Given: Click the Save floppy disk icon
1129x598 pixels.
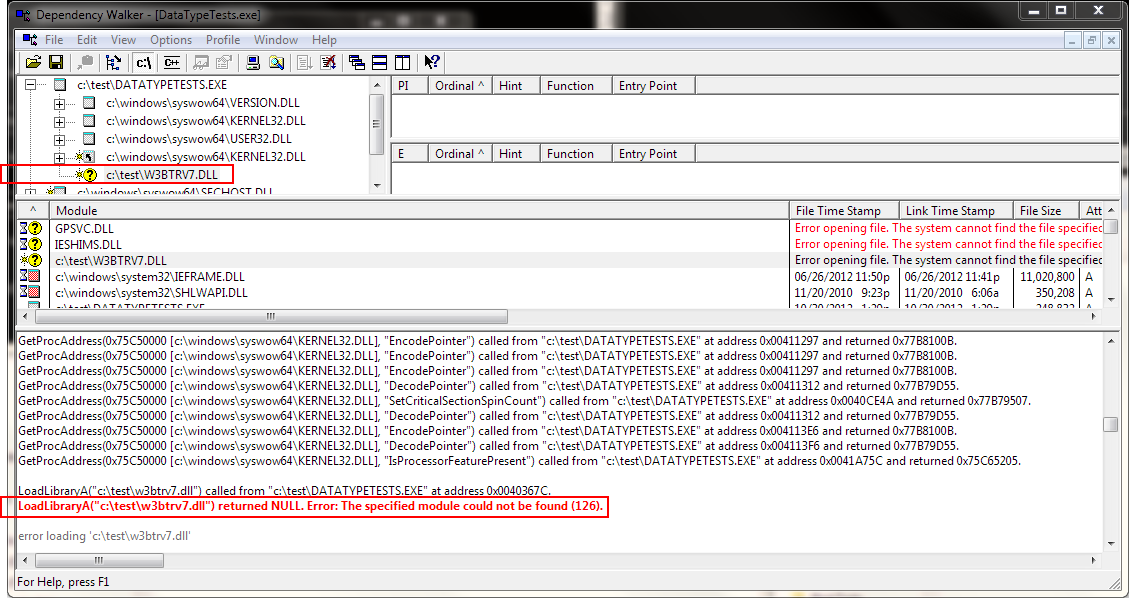Looking at the screenshot, I should [55, 63].
